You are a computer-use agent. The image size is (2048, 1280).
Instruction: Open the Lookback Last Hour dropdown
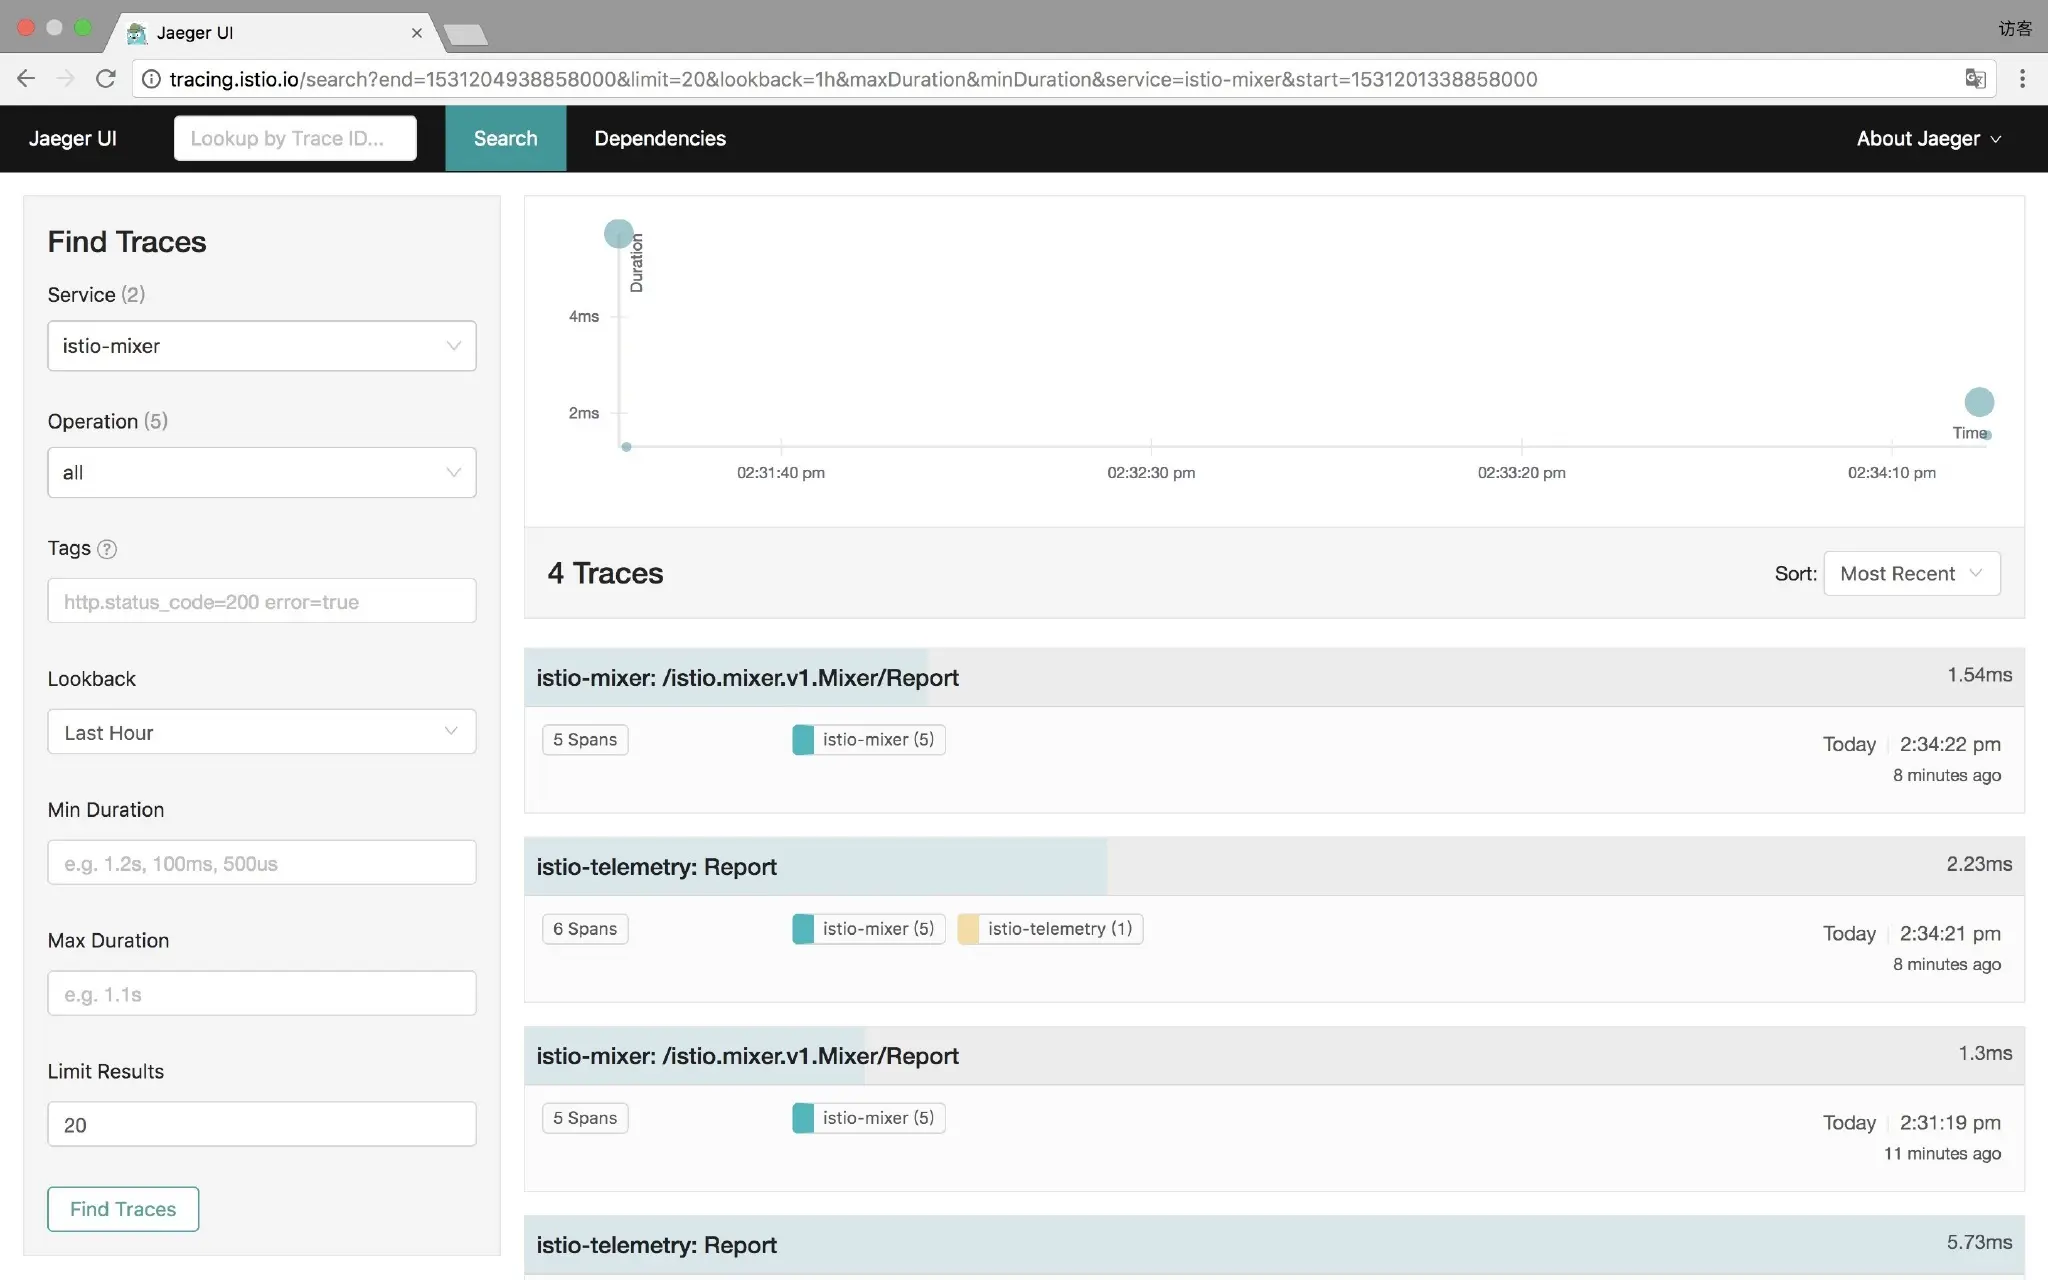pos(261,732)
